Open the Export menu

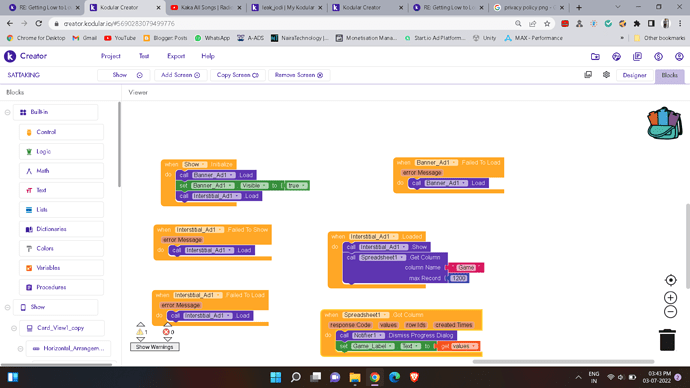pyautogui.click(x=176, y=56)
